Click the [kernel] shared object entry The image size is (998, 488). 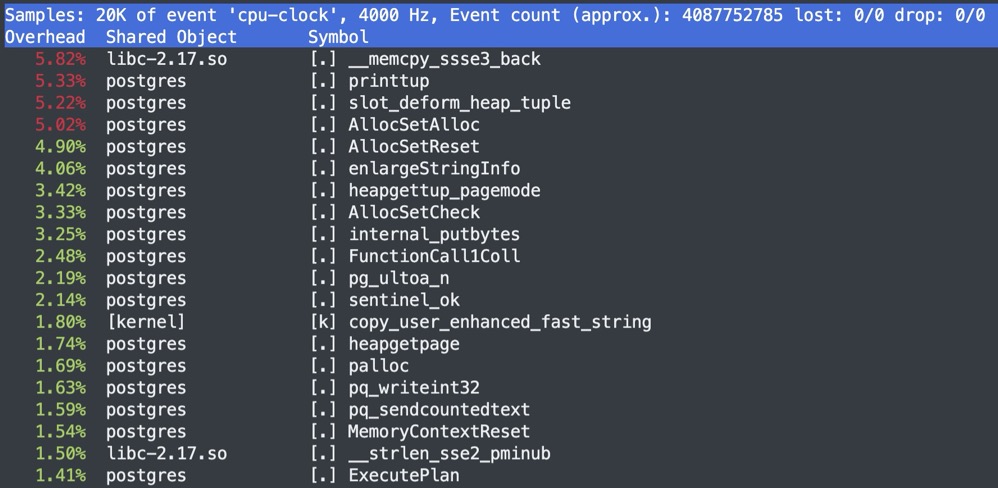[146, 322]
